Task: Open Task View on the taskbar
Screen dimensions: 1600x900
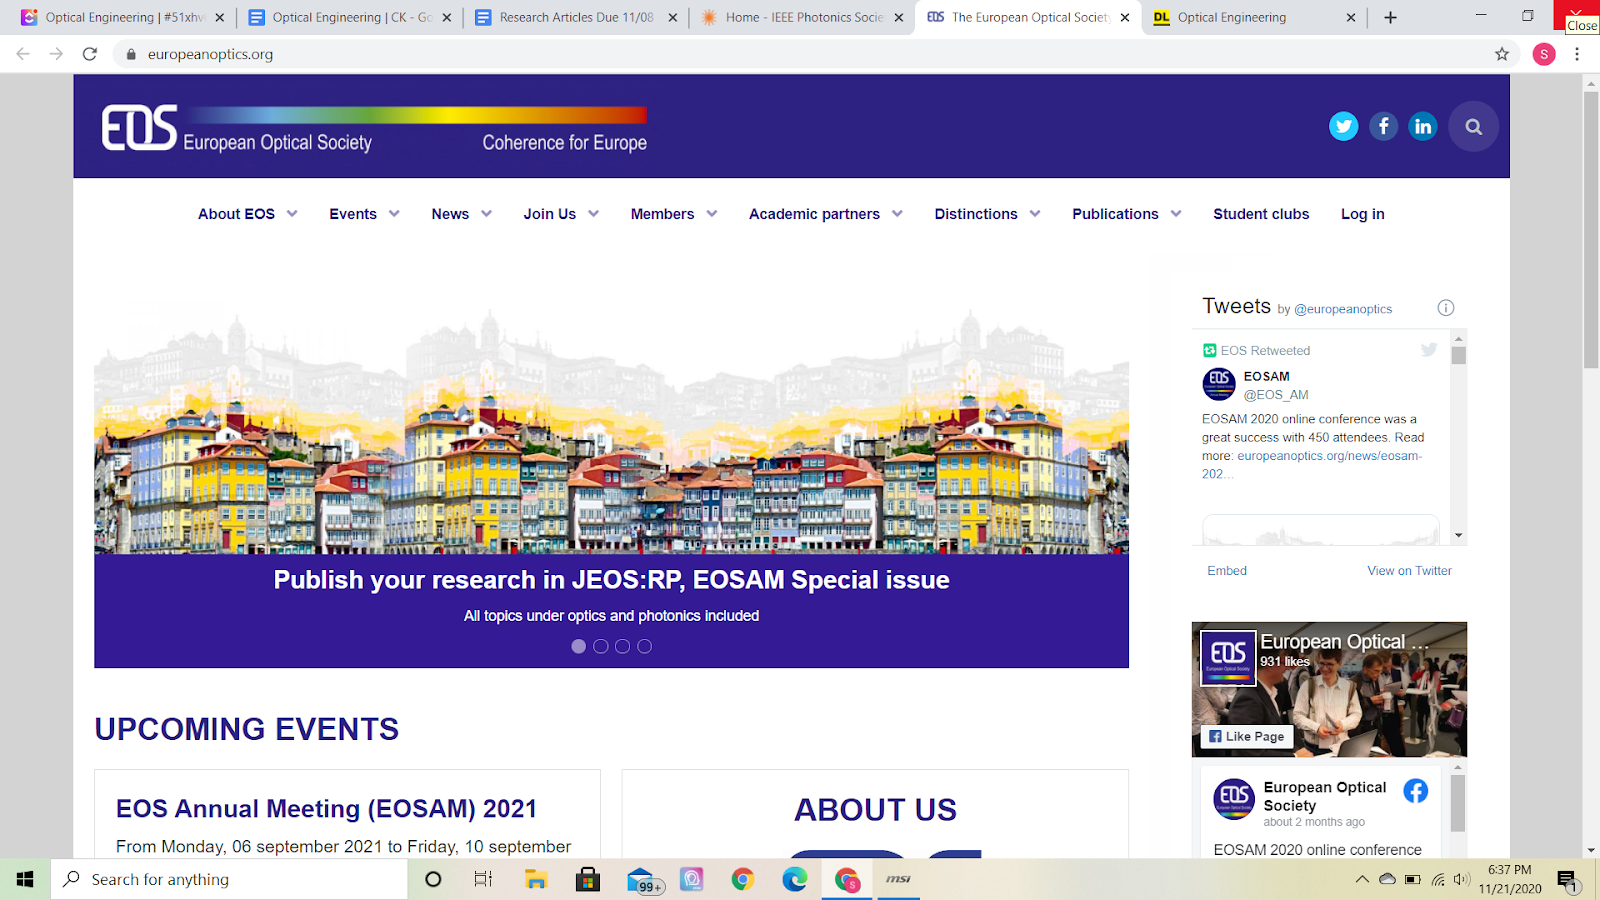Action: (x=483, y=879)
